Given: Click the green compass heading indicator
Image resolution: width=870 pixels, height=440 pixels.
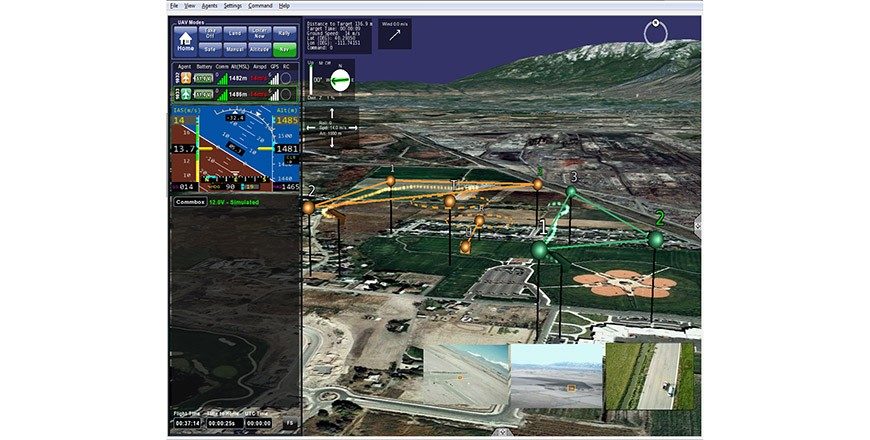Looking at the screenshot, I should tap(342, 81).
